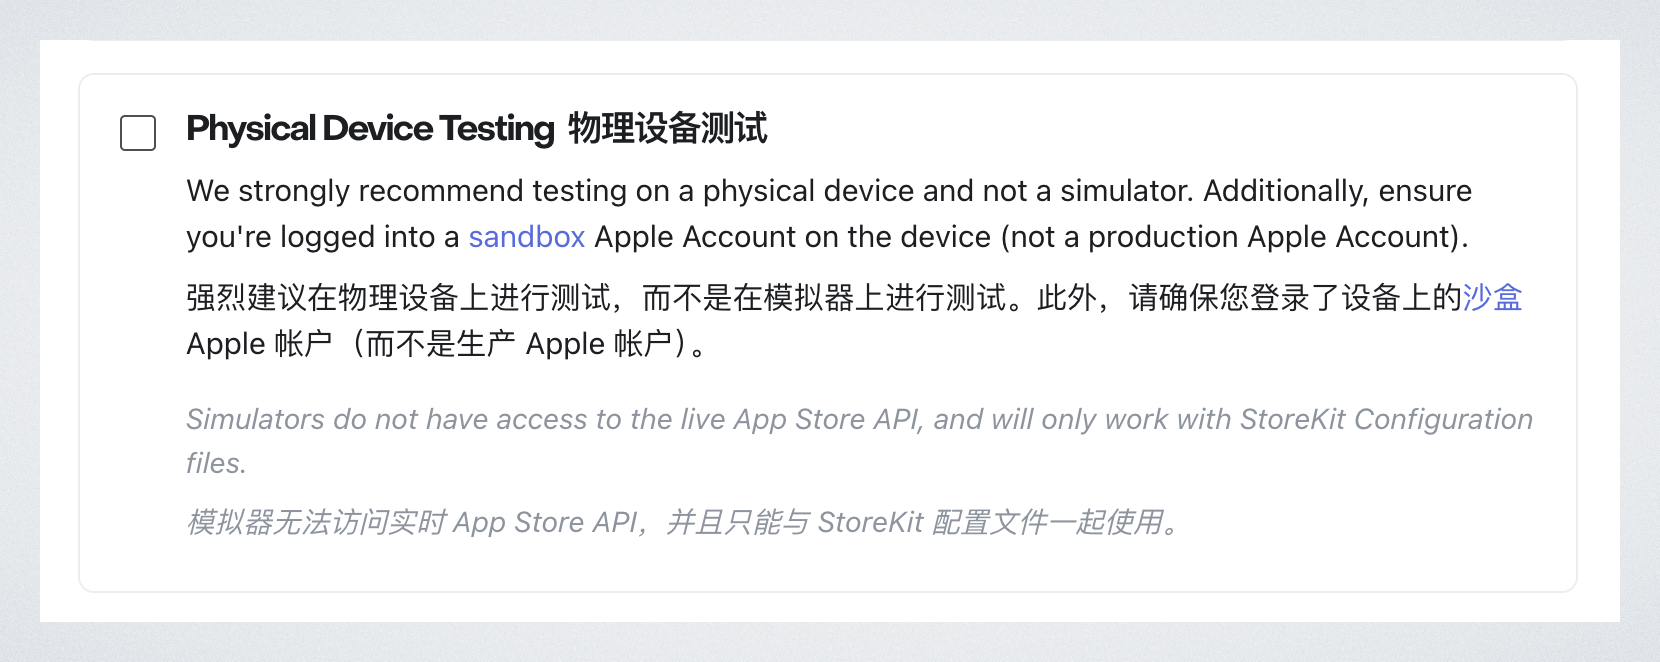This screenshot has height=662, width=1660.
Task: Check the Physical Device Testing checkbox
Action: pos(138,133)
